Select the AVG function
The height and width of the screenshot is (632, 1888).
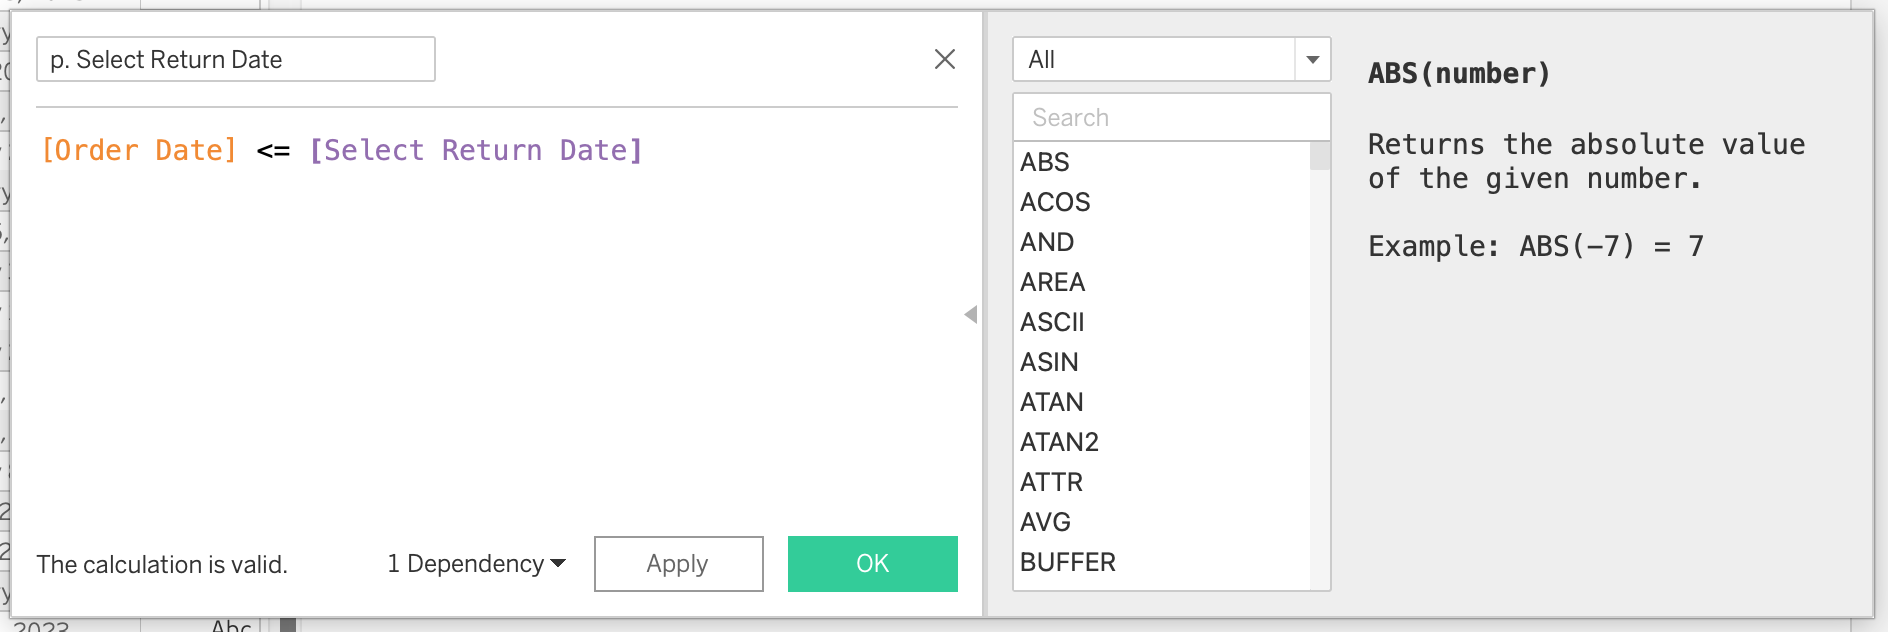1045,522
